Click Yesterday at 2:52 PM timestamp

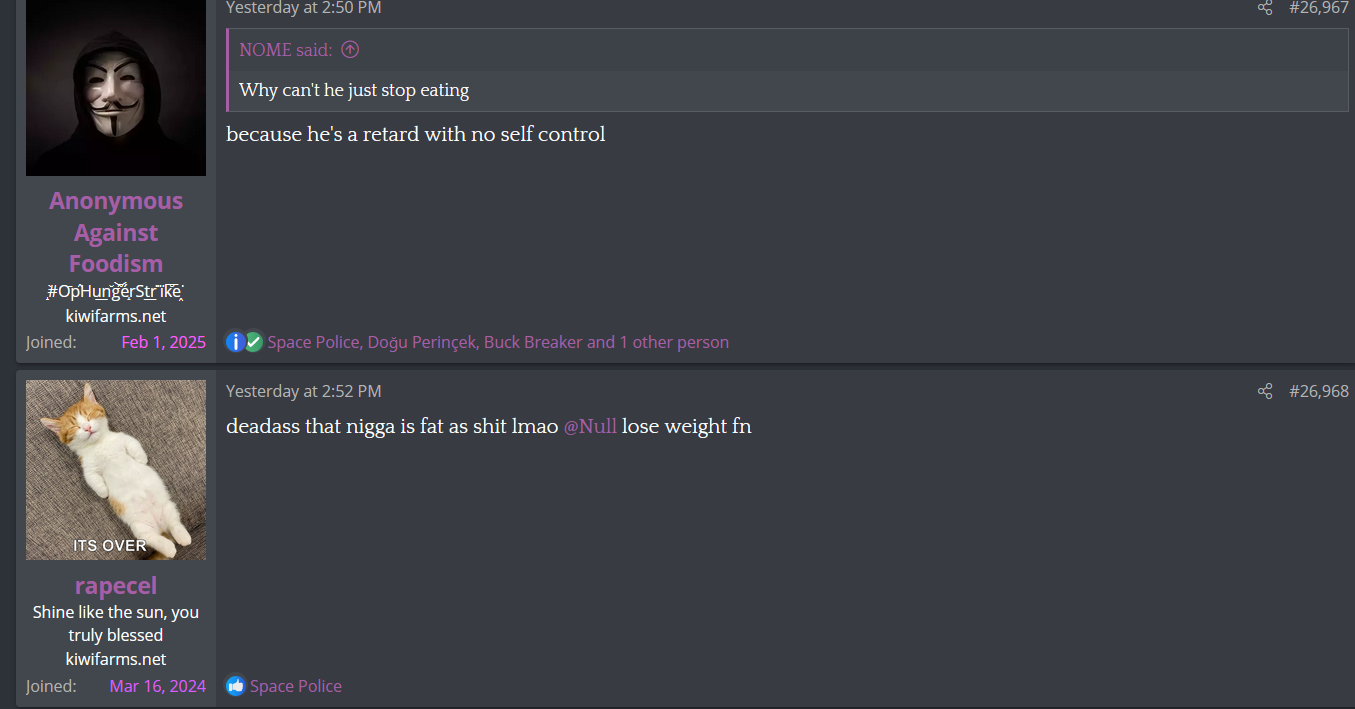[x=304, y=391]
